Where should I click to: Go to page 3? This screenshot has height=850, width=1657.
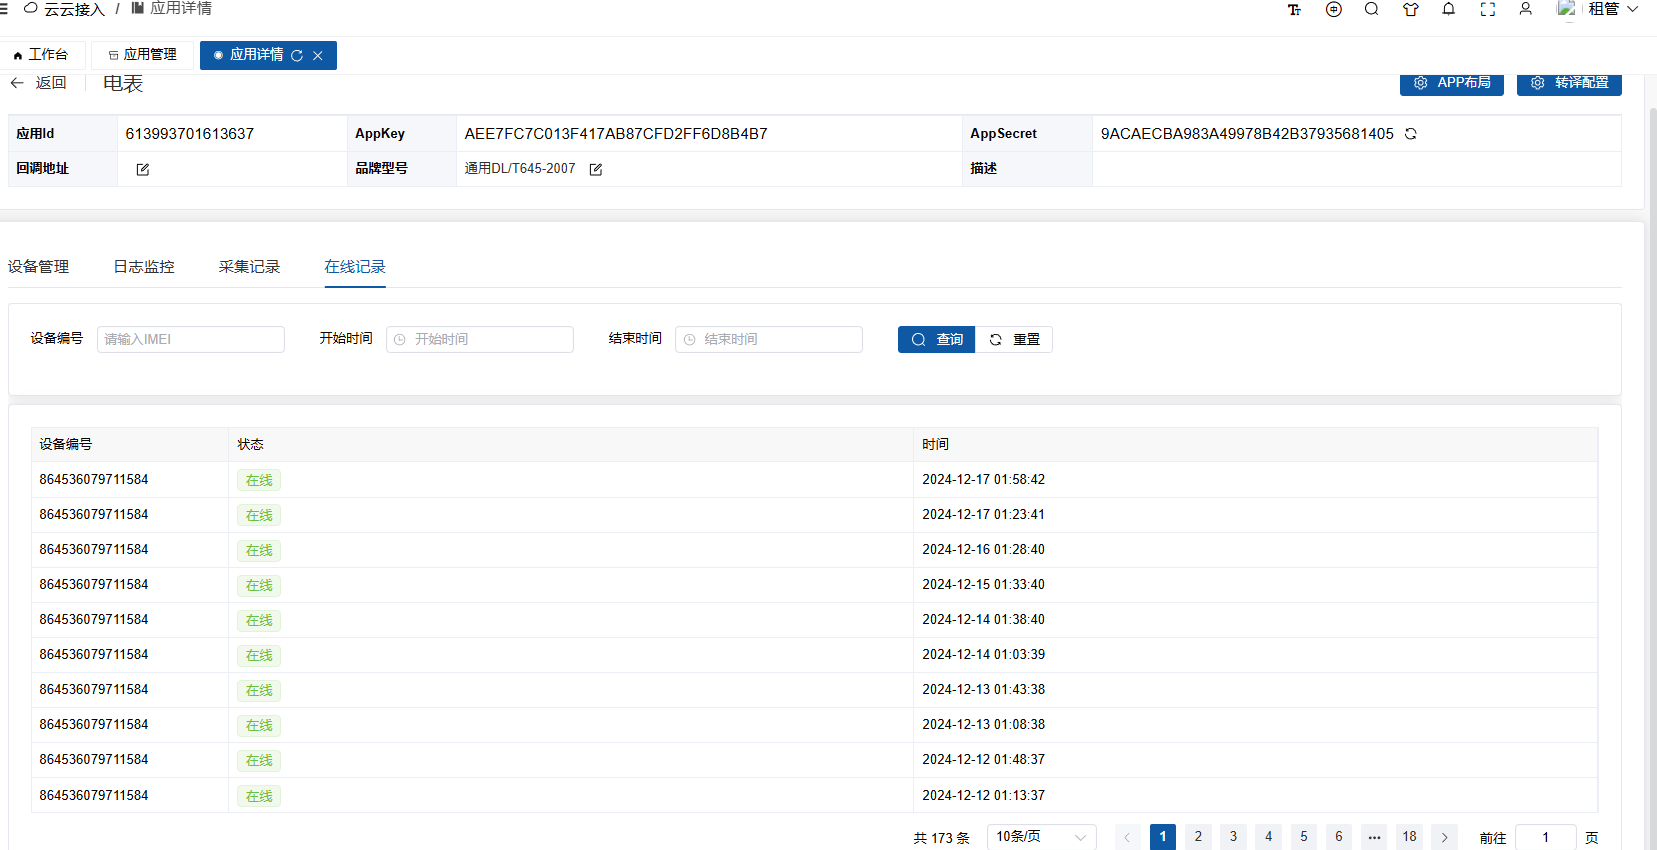click(x=1233, y=837)
